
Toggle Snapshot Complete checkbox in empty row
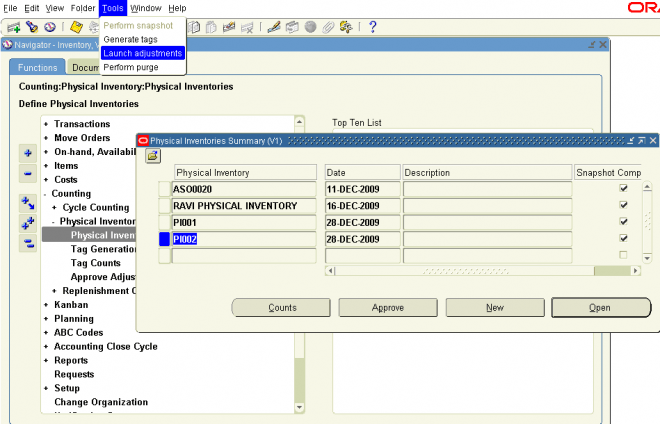coord(623,255)
